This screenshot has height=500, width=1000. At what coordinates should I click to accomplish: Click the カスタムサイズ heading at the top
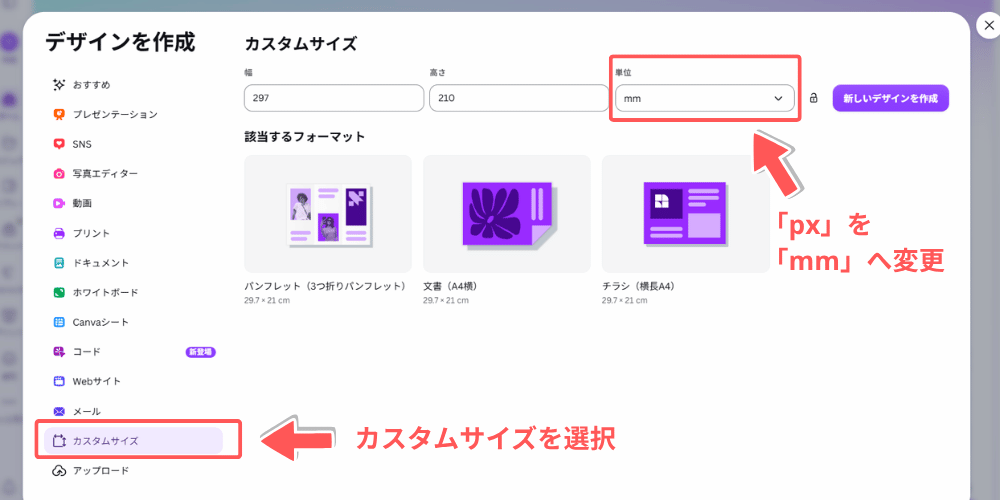click(x=300, y=44)
